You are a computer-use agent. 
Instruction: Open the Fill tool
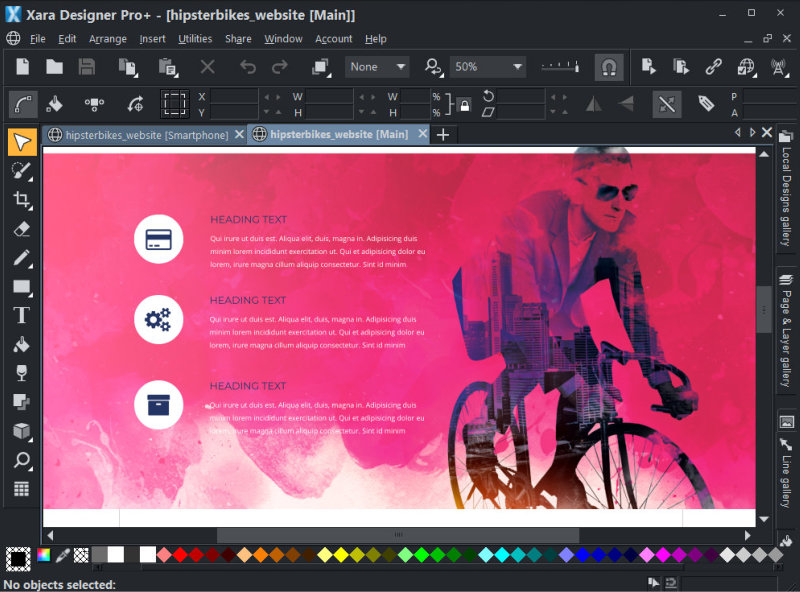(22, 343)
